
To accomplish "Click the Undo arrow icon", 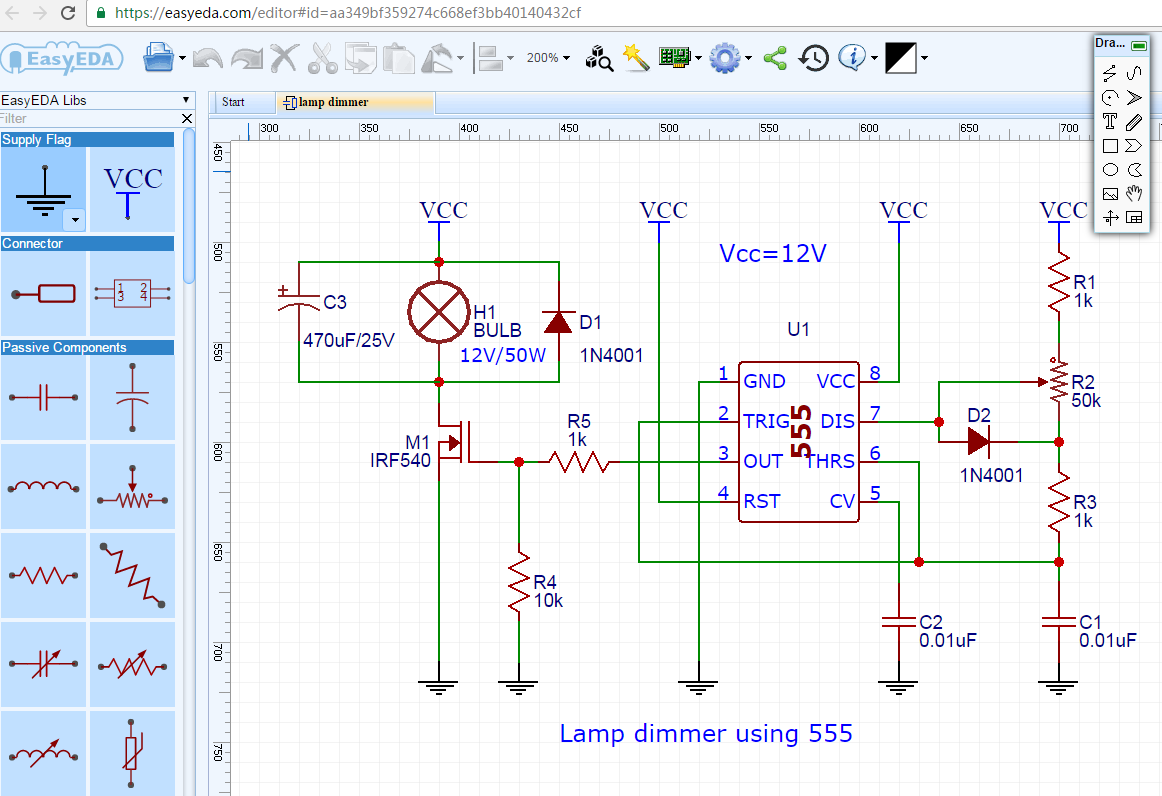I will point(208,58).
